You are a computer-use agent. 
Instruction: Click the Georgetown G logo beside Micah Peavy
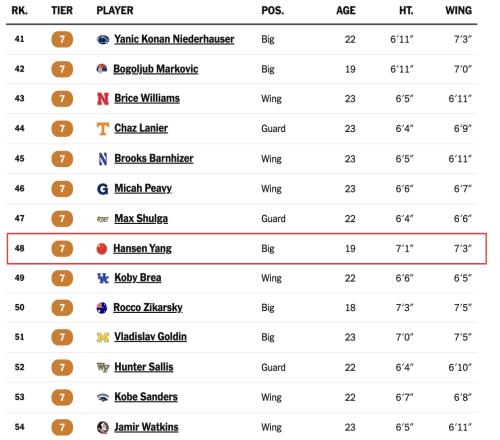(103, 189)
